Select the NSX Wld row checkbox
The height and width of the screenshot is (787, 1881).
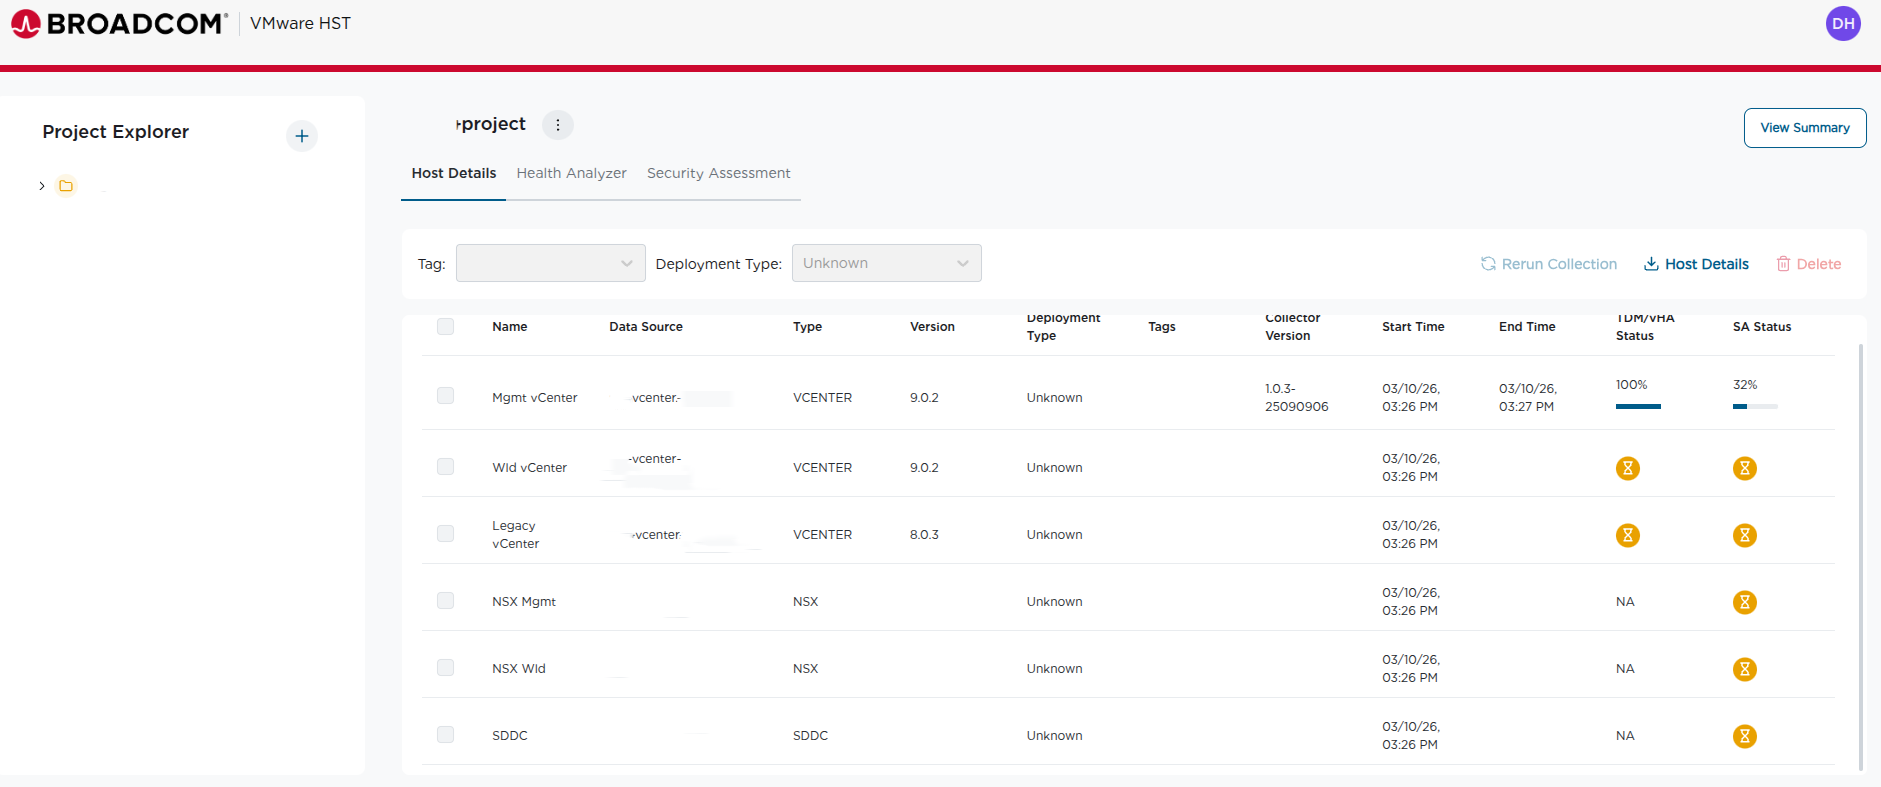click(445, 667)
